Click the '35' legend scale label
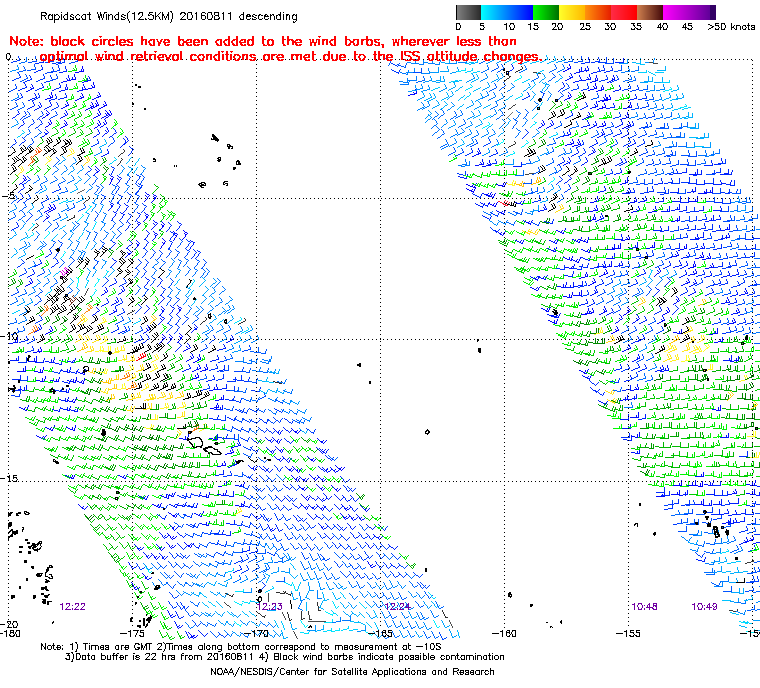Viewport: 760px width, 688px height. pyautogui.click(x=636, y=27)
